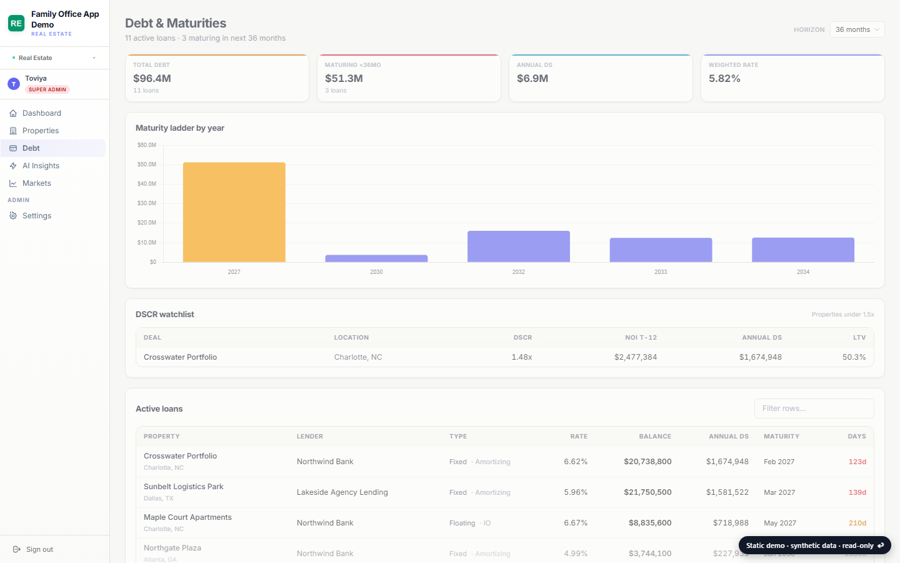
Task: Click Toviya's user avatar
Action: [x=14, y=84]
